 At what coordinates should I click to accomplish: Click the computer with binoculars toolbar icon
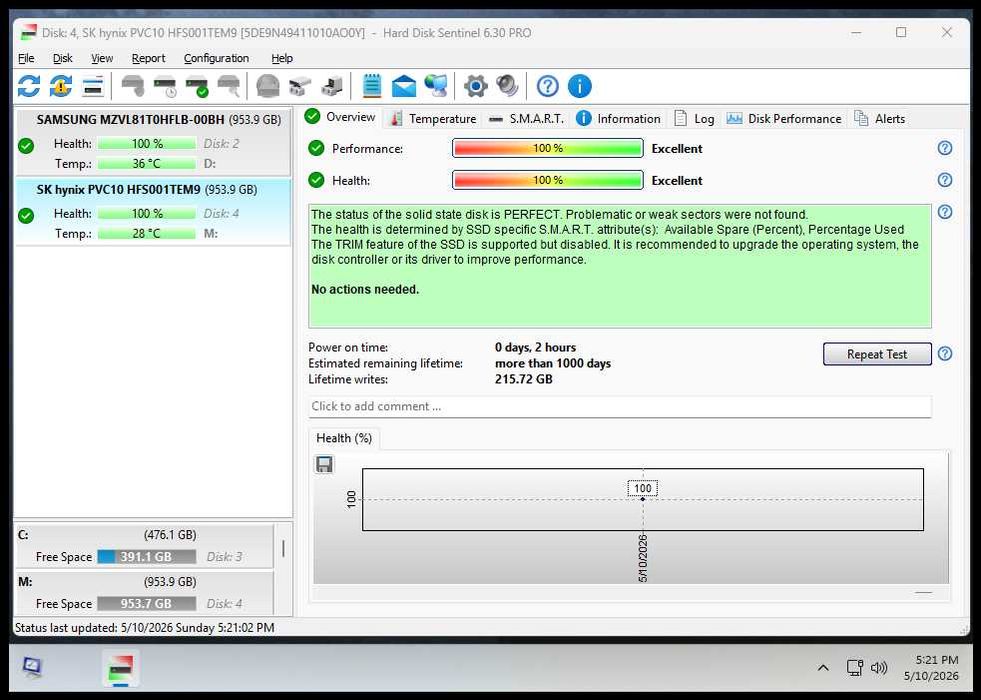point(332,86)
